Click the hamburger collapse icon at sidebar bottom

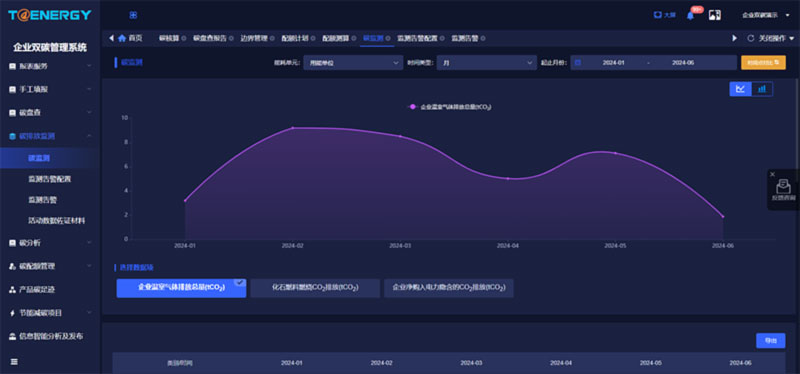tap(14, 362)
